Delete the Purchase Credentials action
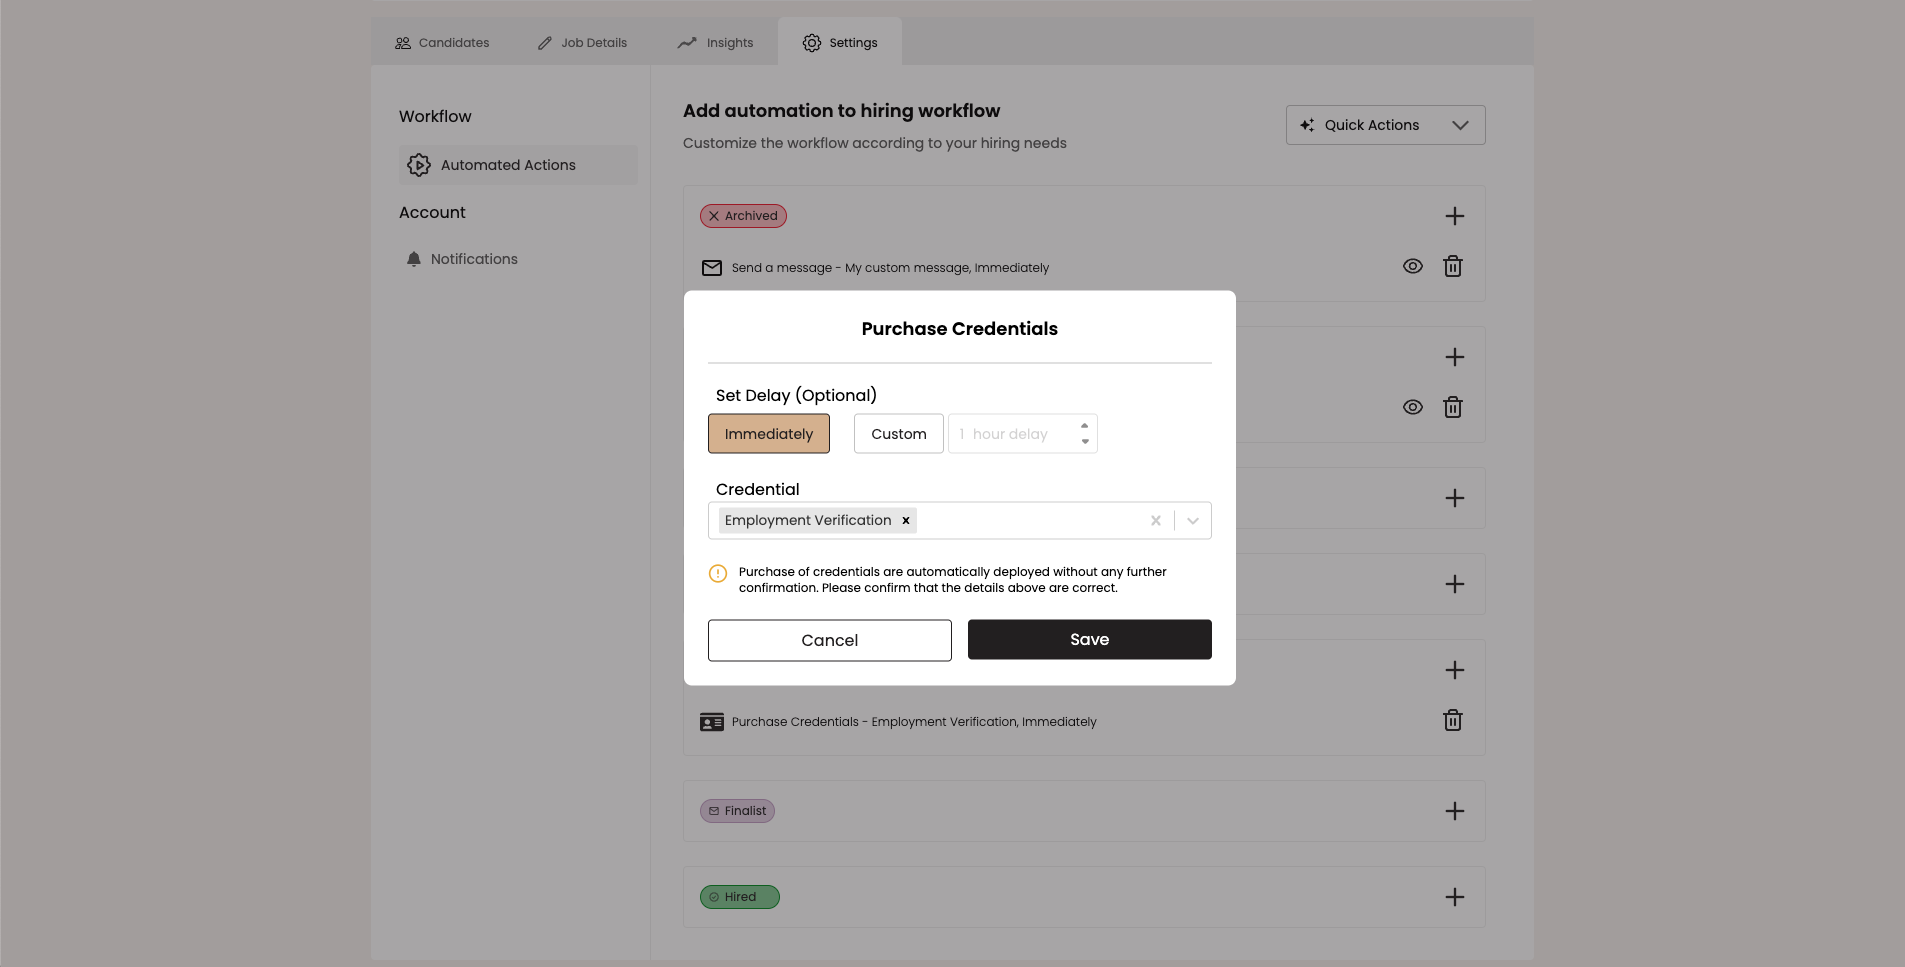 (1453, 720)
